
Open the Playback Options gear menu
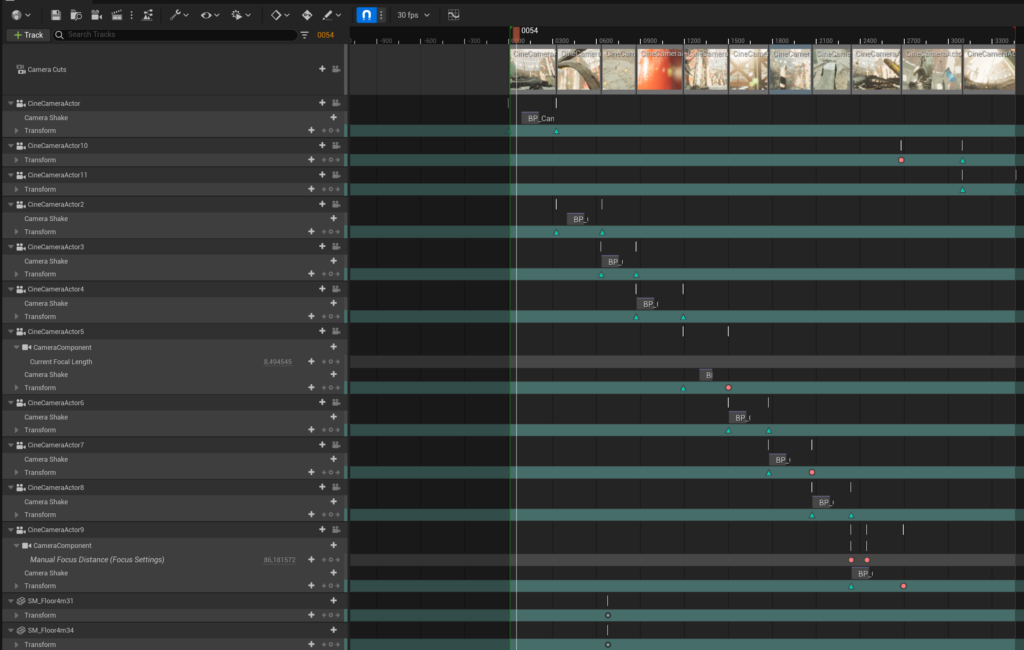(x=241, y=14)
